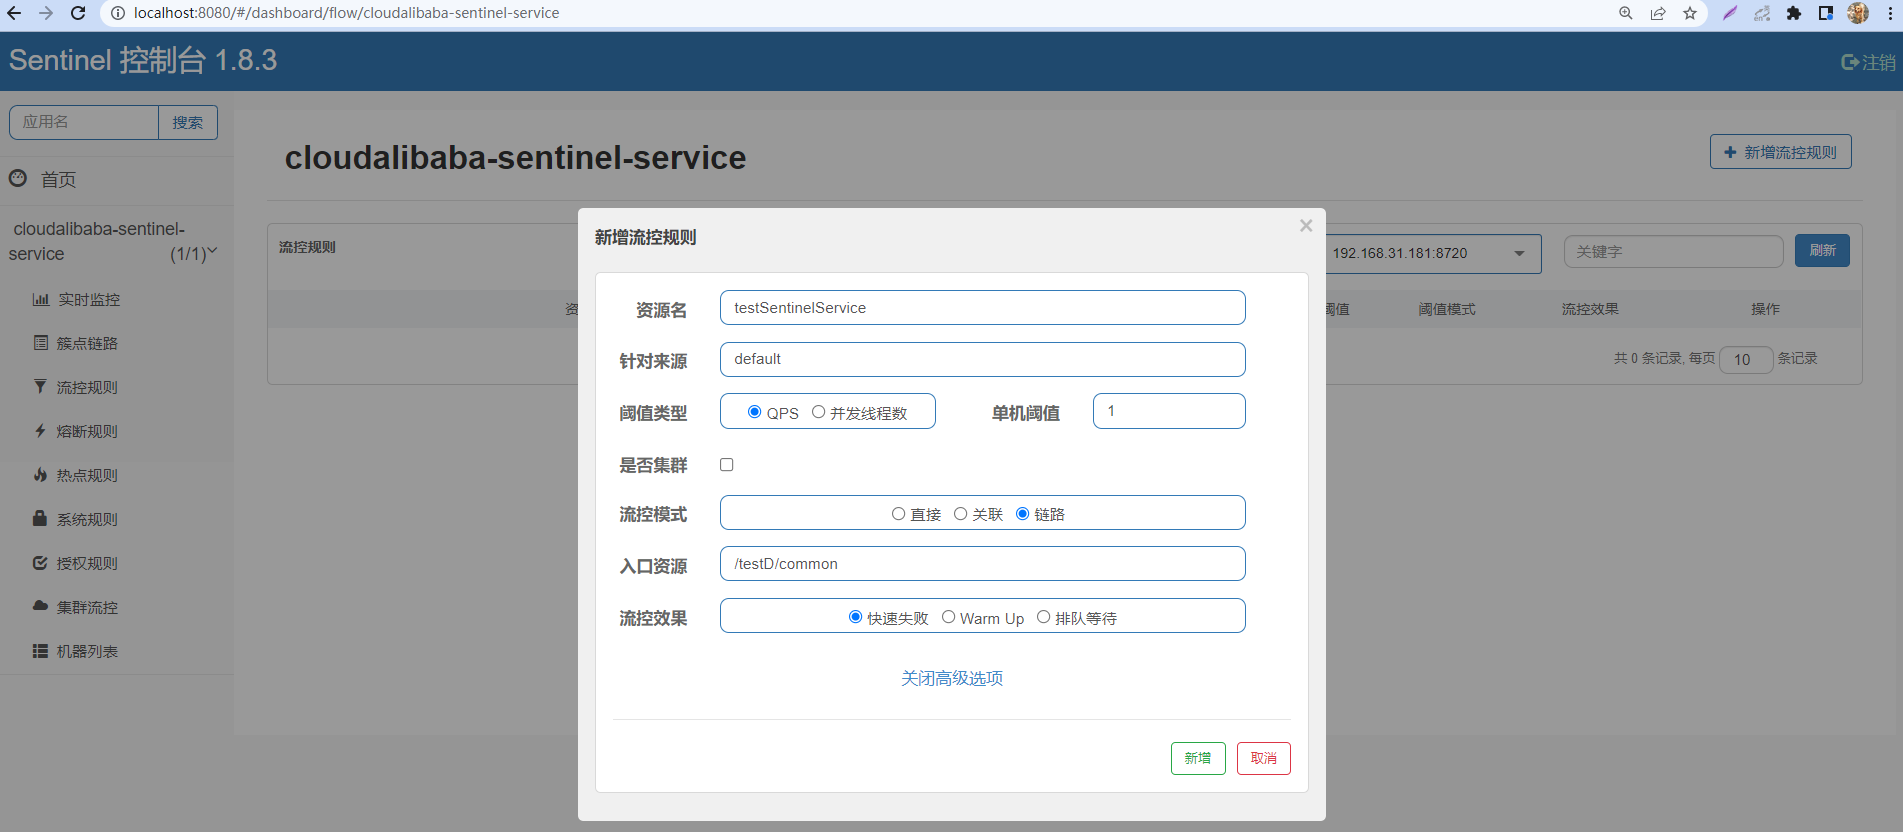Toggle browser side panel icon

1826,13
